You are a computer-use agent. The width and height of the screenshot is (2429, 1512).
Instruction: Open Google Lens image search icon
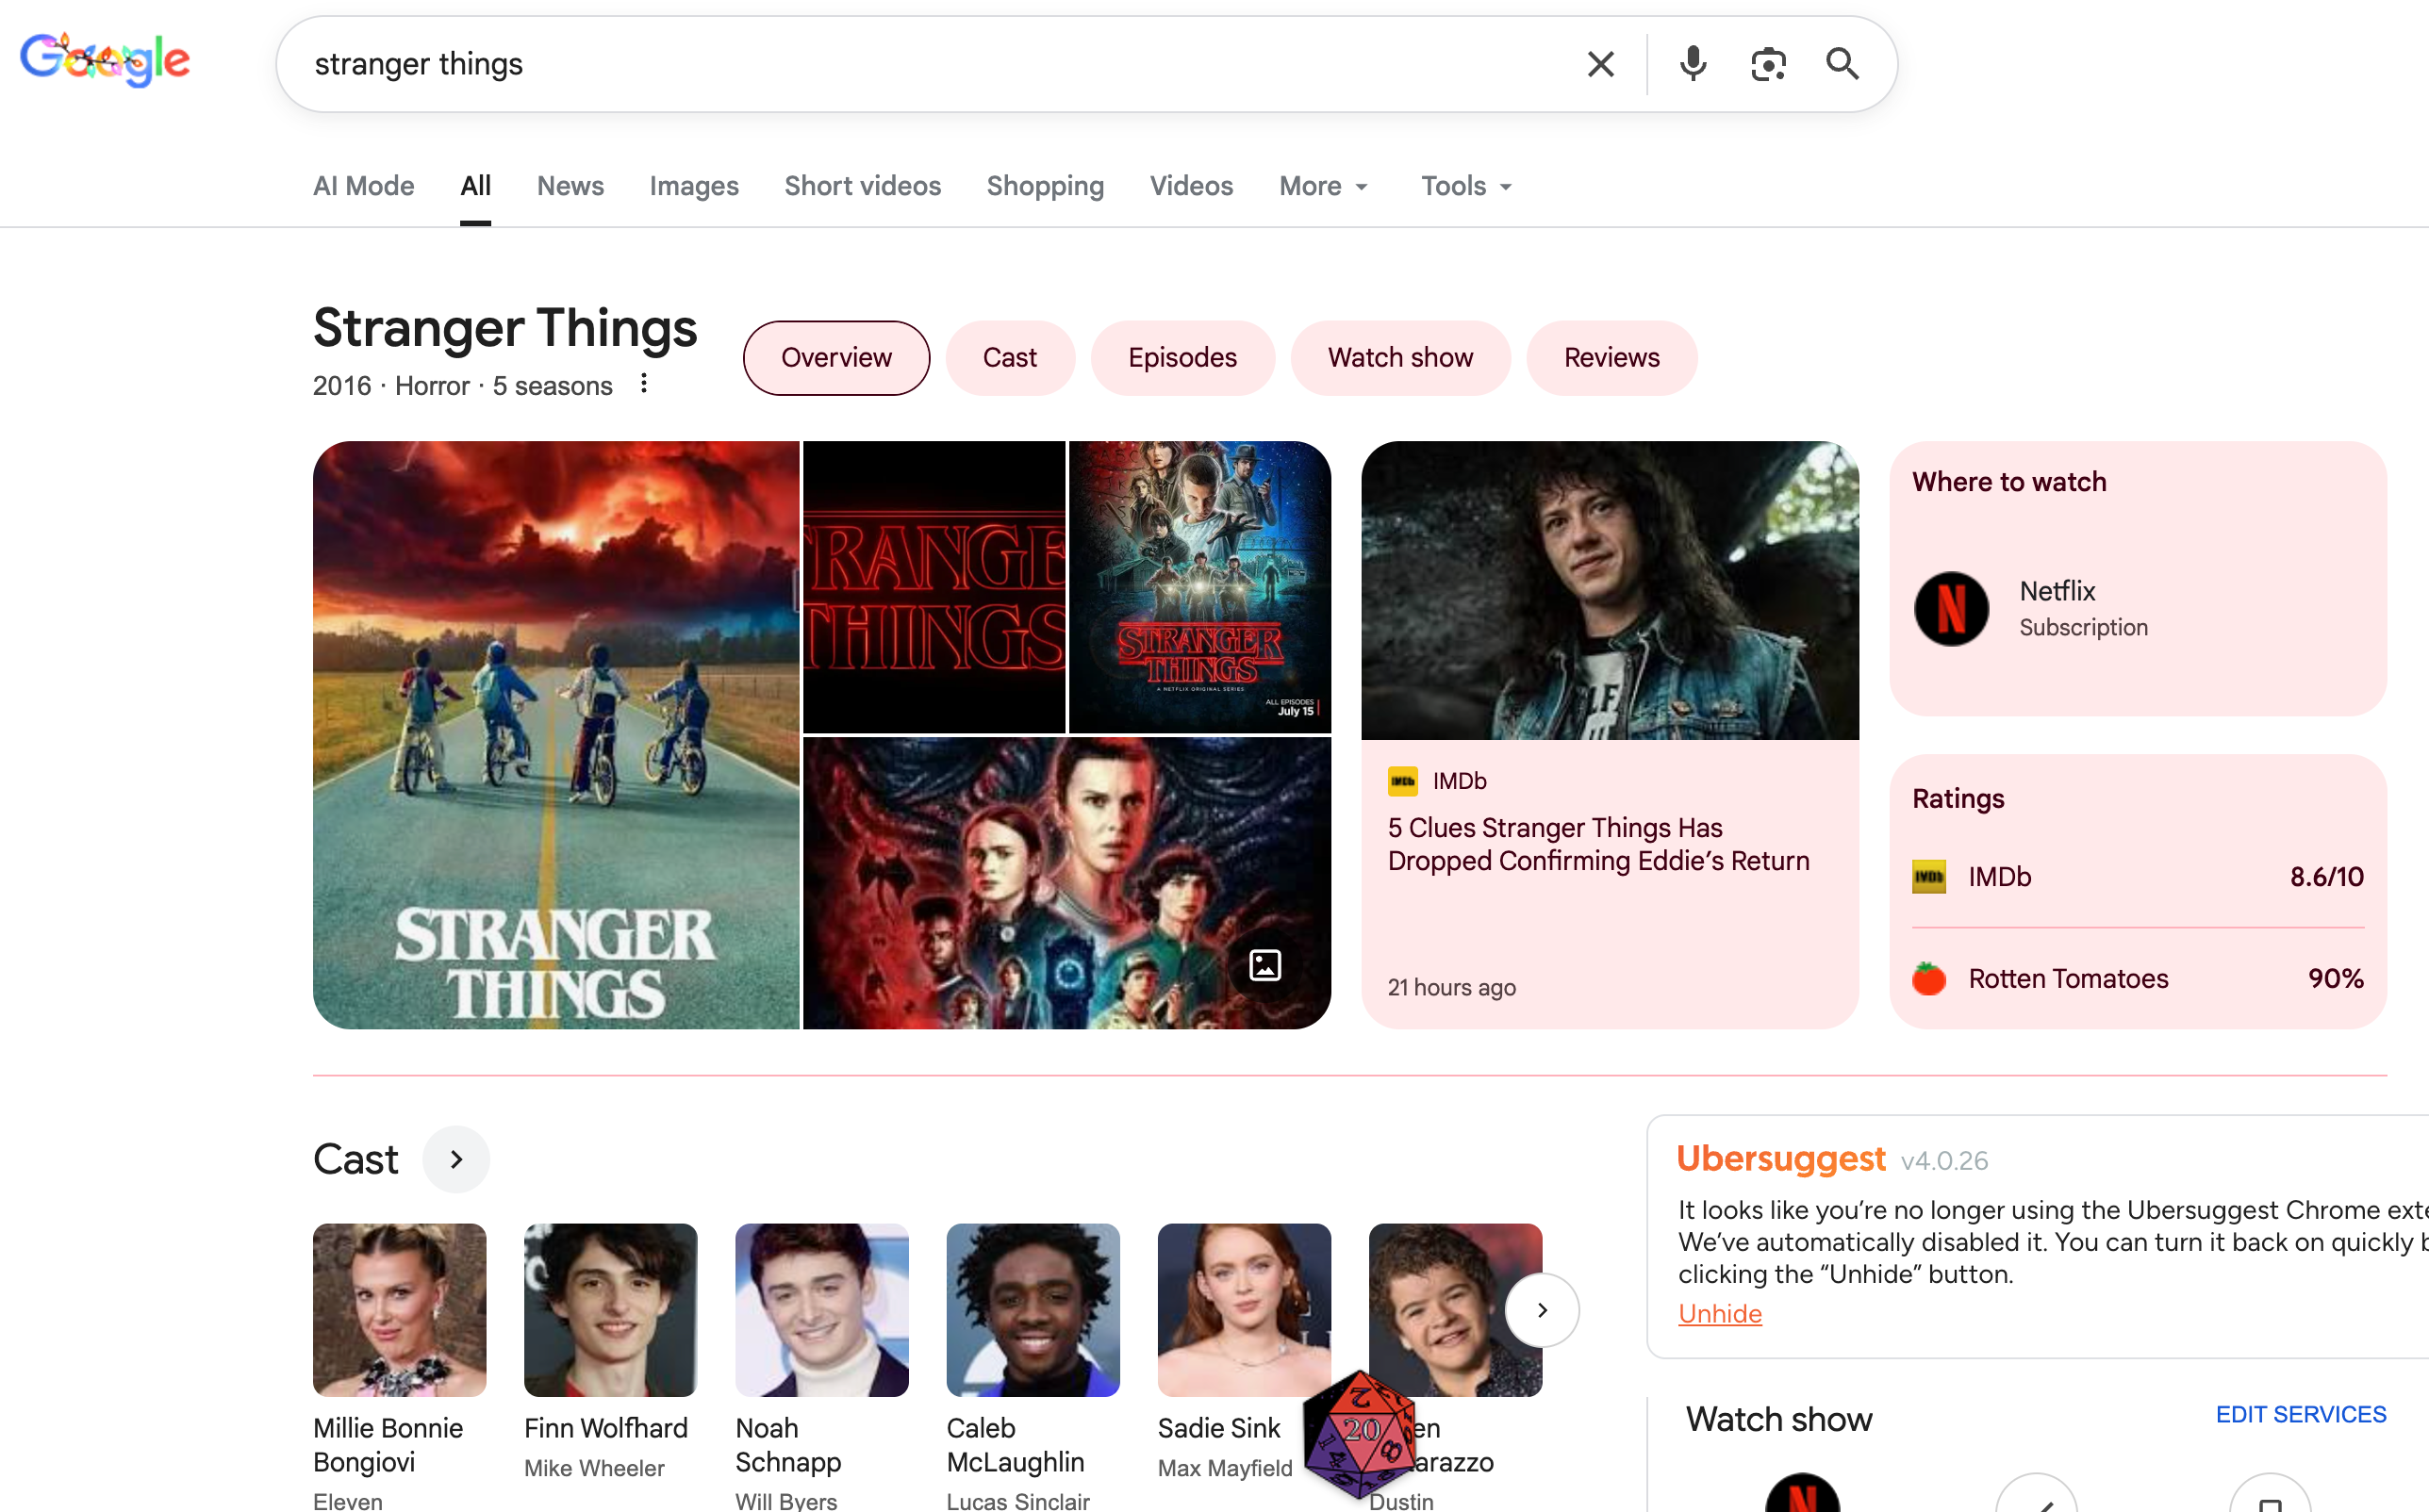(x=1768, y=64)
